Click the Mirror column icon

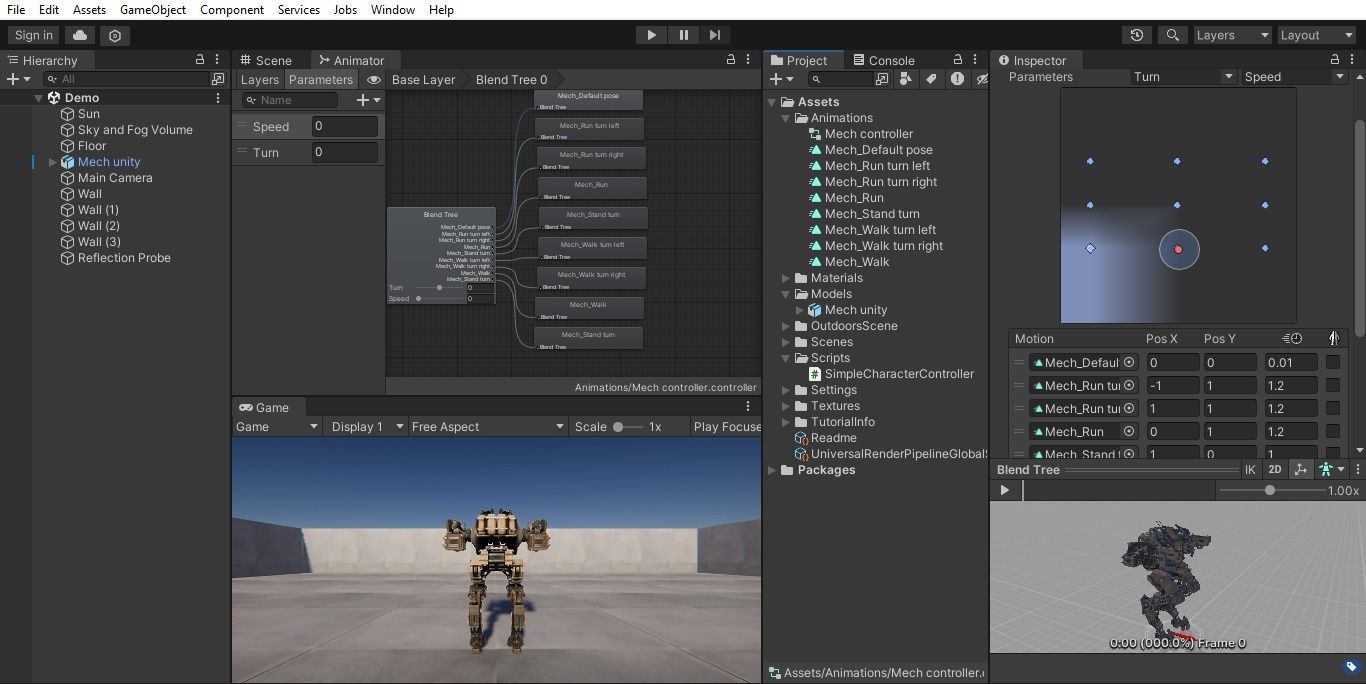click(1333, 338)
